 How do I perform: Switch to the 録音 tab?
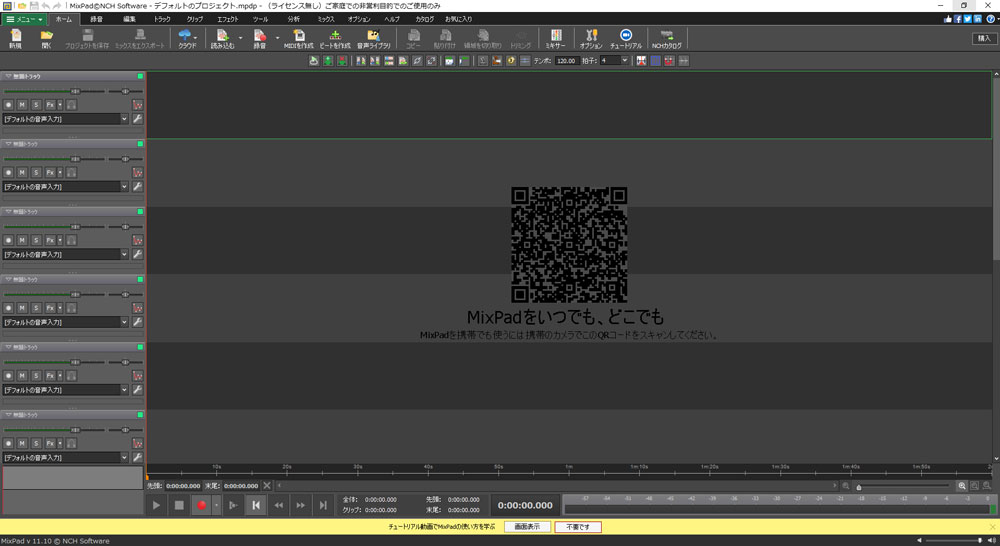click(96, 19)
